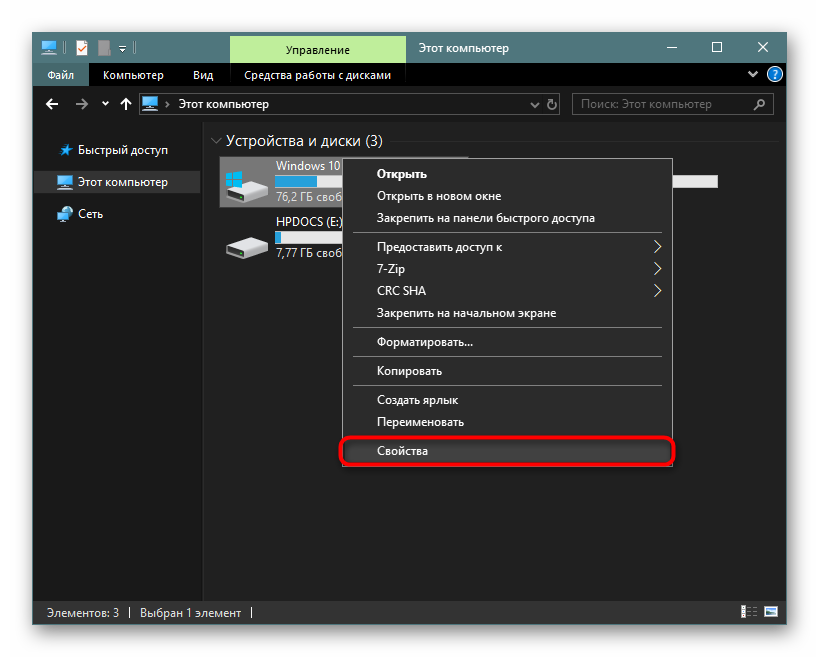Select Сеть in navigation pane
The width and height of the screenshot is (819, 657).
[90, 214]
